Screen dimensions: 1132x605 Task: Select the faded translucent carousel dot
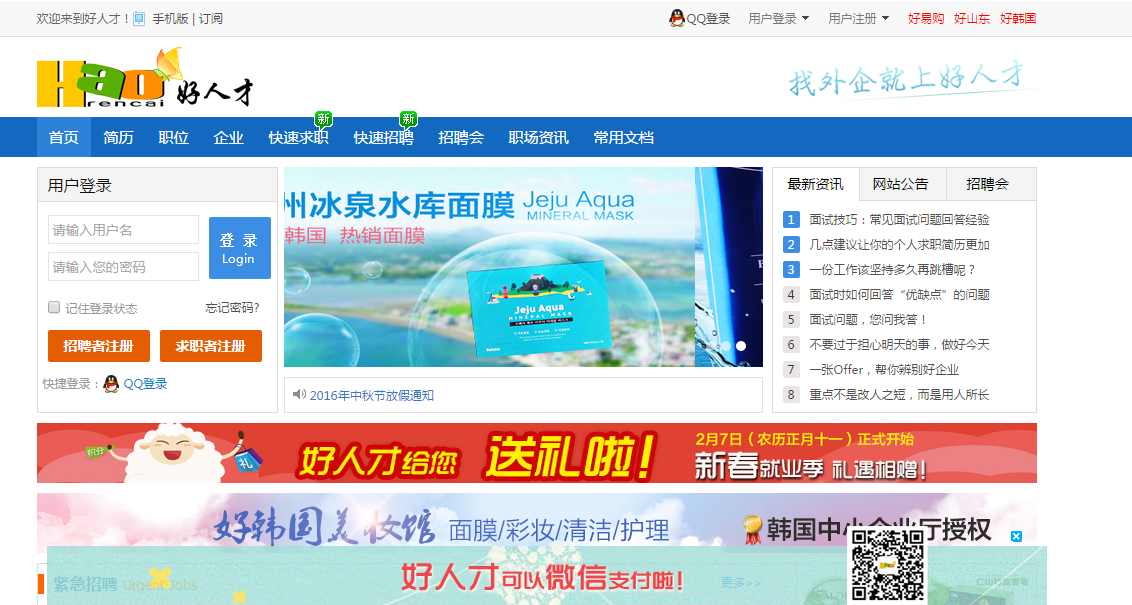point(724,346)
